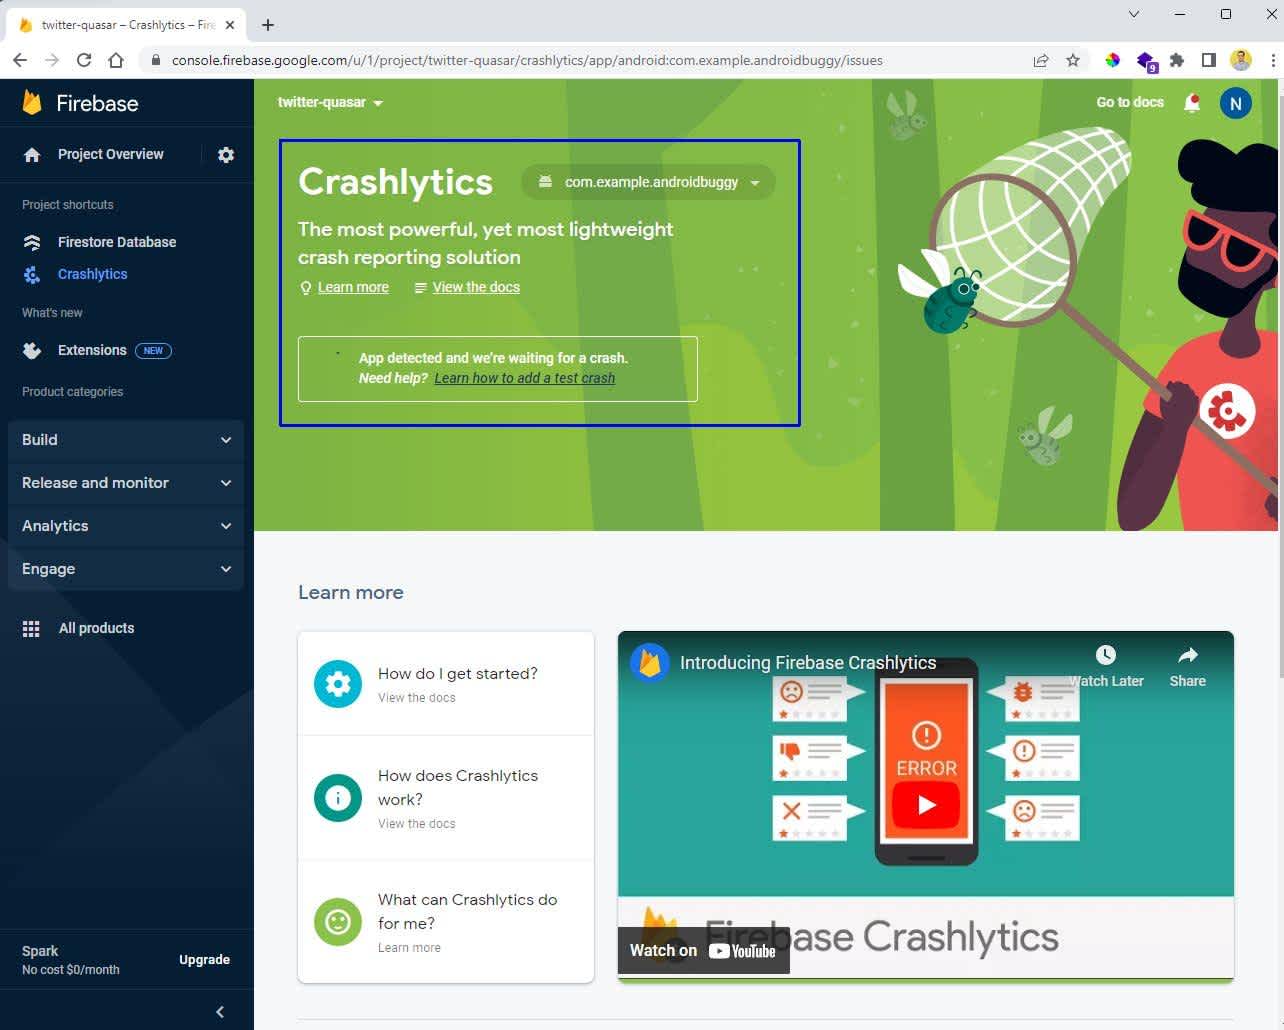Image resolution: width=1284 pixels, height=1030 pixels.
Task: Go to browser home page
Action: click(x=116, y=60)
